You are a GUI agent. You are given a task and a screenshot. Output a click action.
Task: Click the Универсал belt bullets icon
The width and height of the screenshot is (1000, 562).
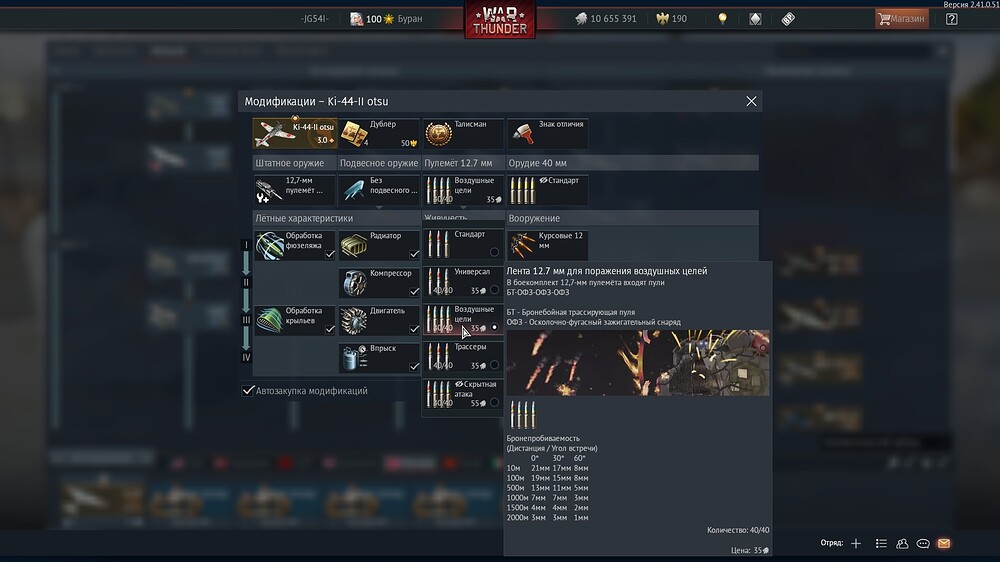pos(439,282)
